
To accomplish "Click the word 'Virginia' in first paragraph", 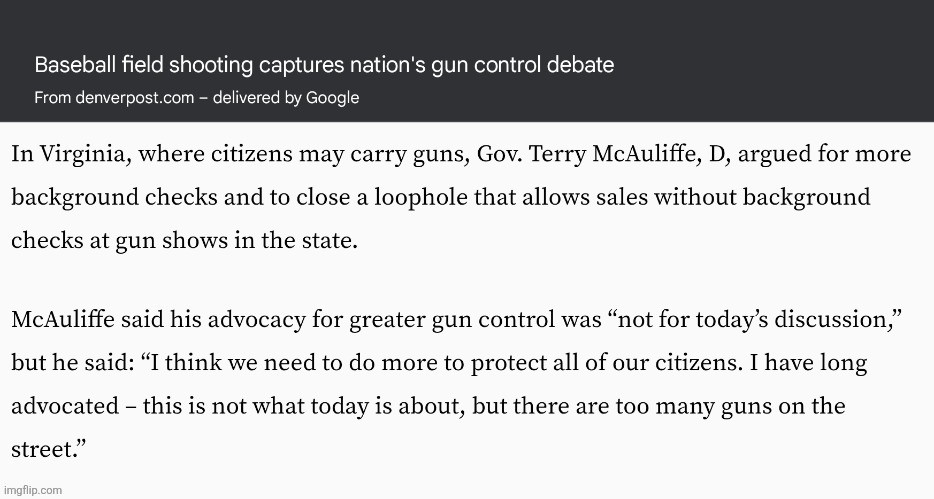I will (x=86, y=155).
